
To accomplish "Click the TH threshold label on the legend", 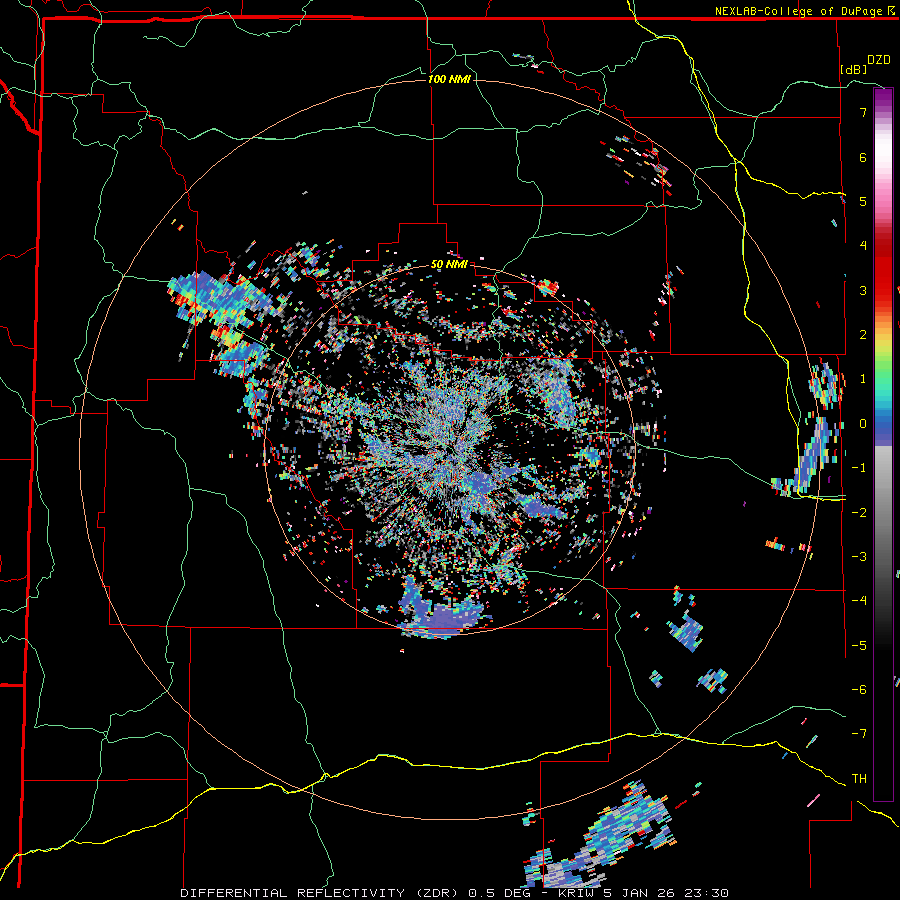I will tap(859, 778).
